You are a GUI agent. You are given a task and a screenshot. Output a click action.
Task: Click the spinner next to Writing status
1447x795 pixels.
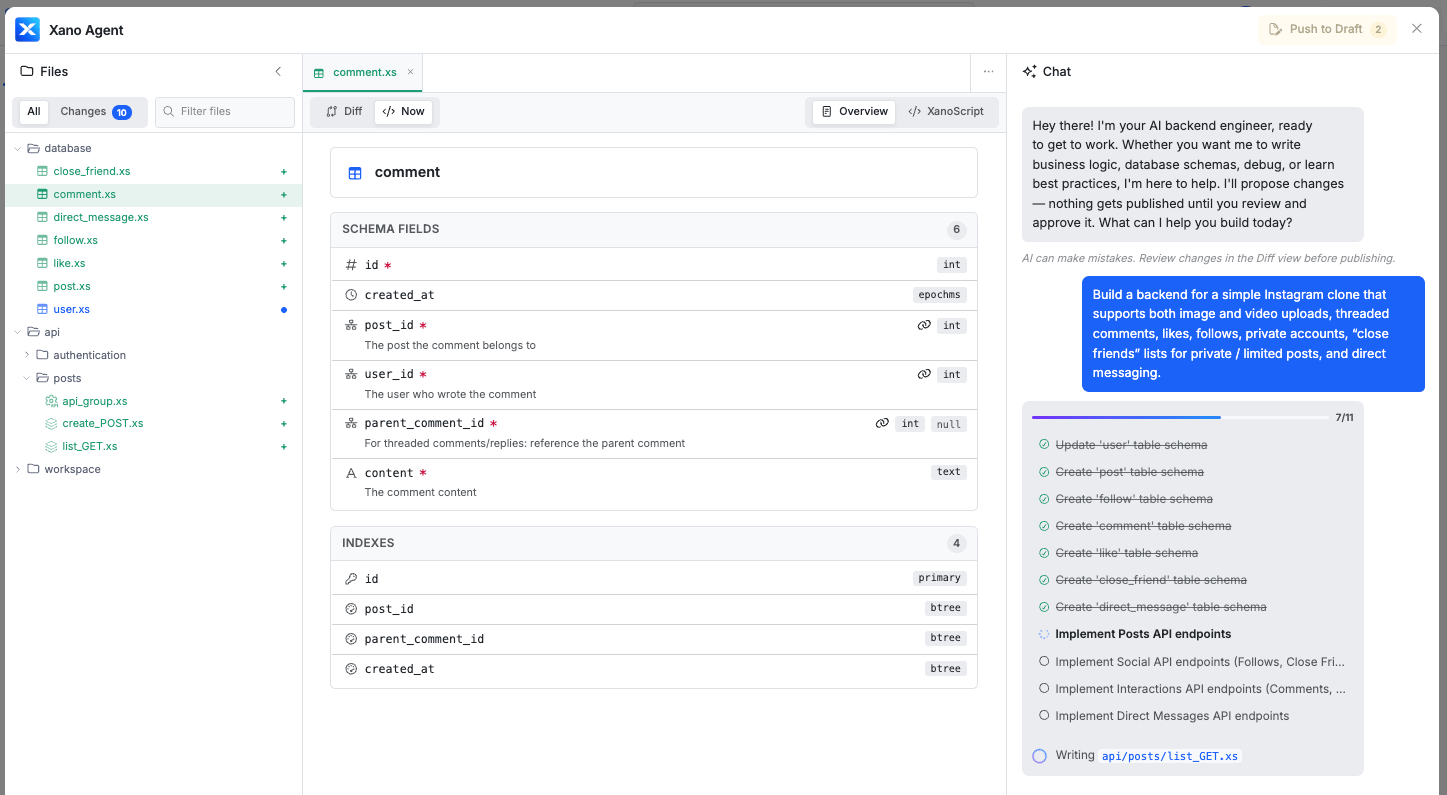(x=1039, y=756)
